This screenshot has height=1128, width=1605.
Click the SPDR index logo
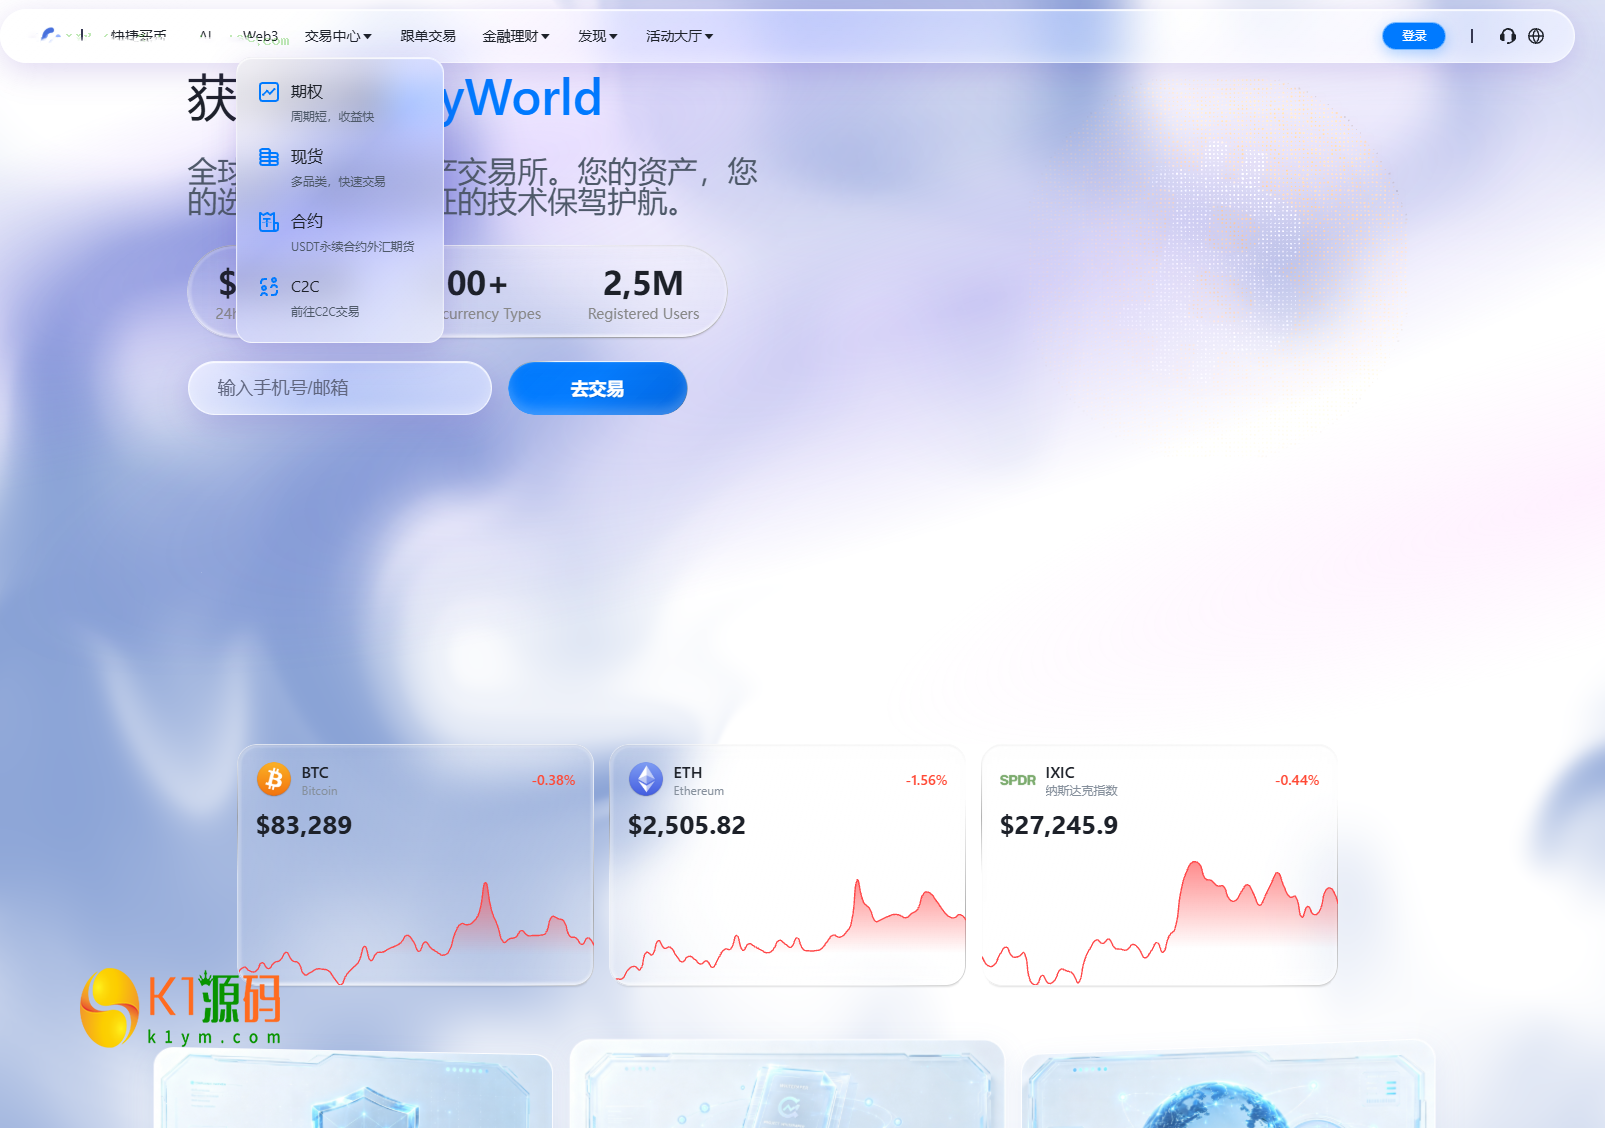pos(1018,780)
